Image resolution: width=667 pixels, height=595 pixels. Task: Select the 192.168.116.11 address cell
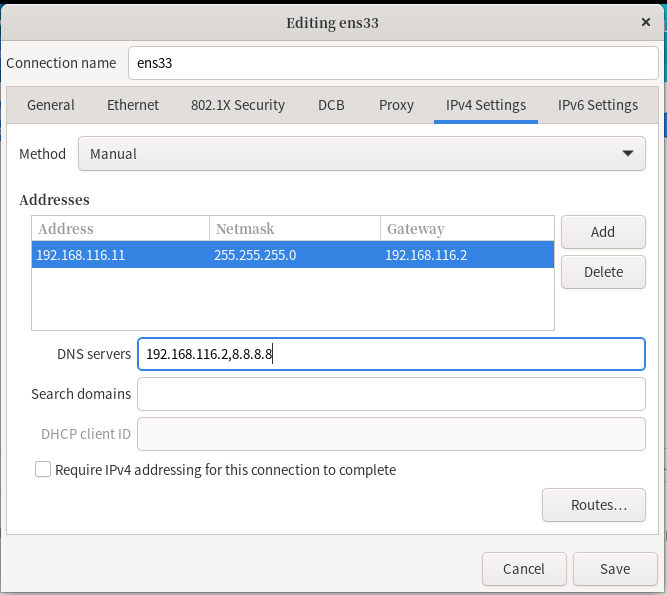tap(81, 255)
